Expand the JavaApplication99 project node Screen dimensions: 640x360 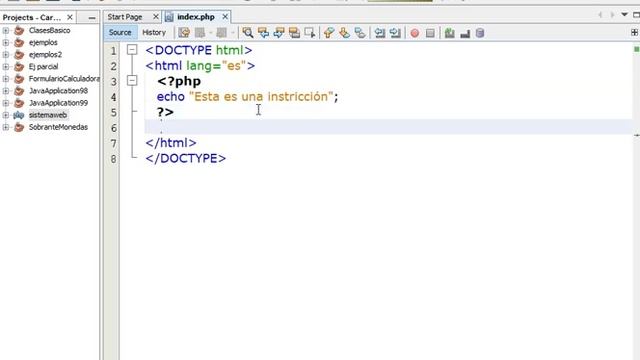[x=6, y=103]
